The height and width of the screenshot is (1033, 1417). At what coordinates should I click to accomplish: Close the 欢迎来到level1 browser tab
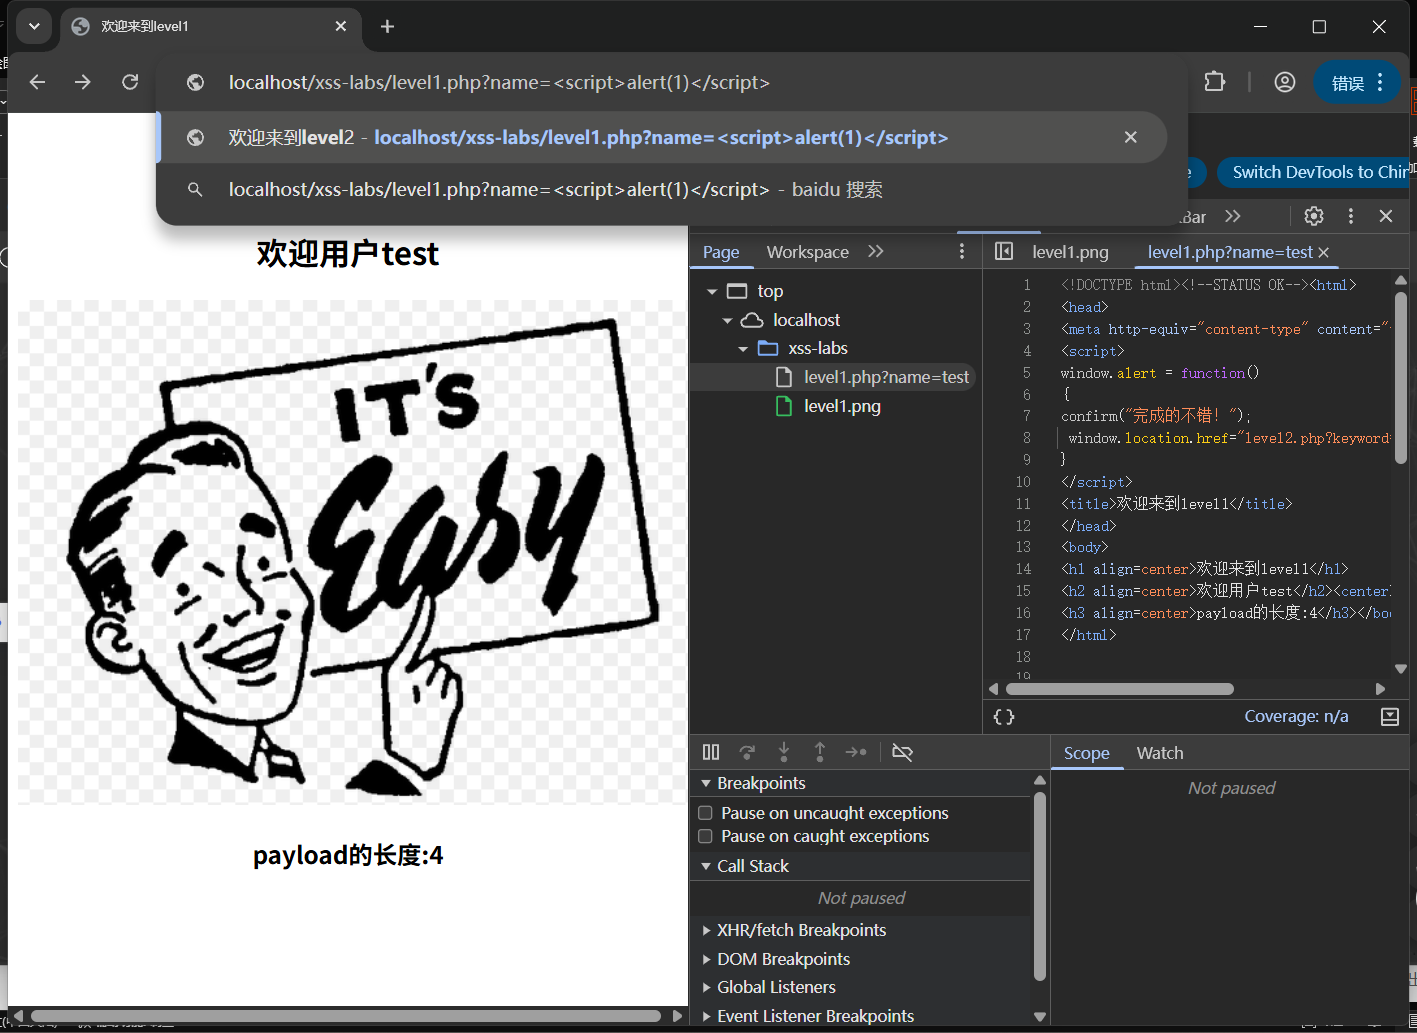click(x=341, y=27)
